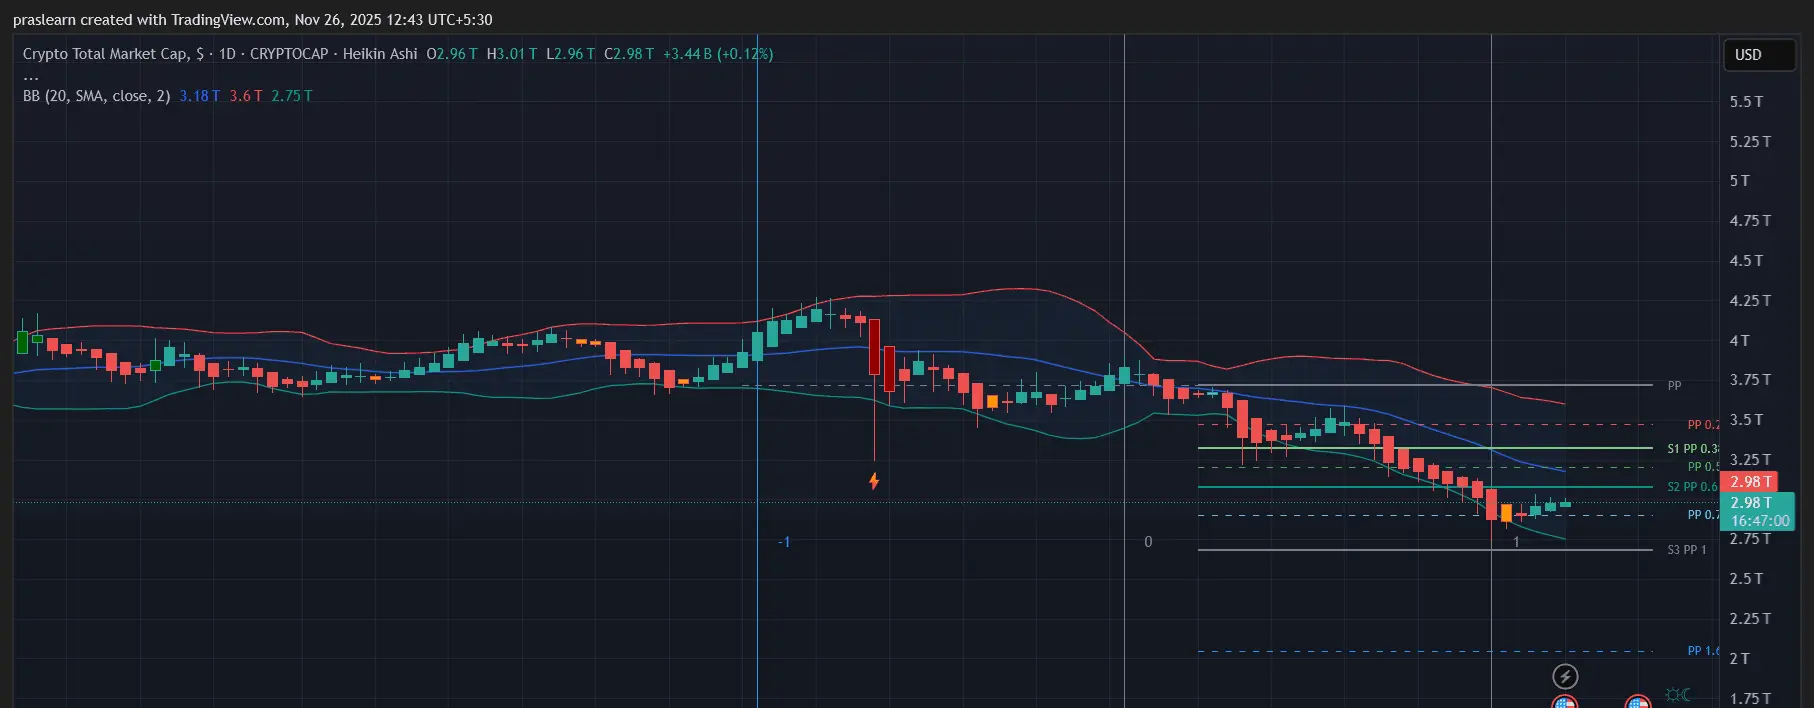The height and width of the screenshot is (708, 1814).
Task: Select the PP 0.7 pivot label
Action: [x=1703, y=515]
